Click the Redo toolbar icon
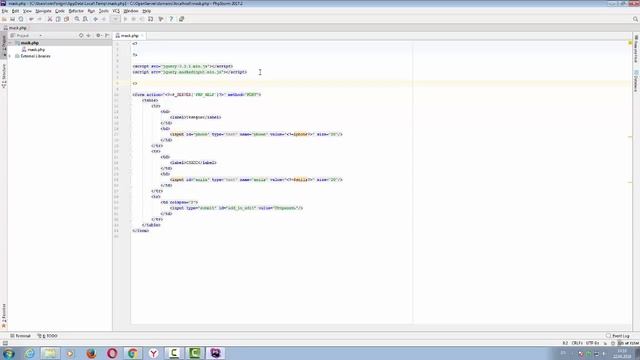This screenshot has height=360, width=640. [x=40, y=19]
